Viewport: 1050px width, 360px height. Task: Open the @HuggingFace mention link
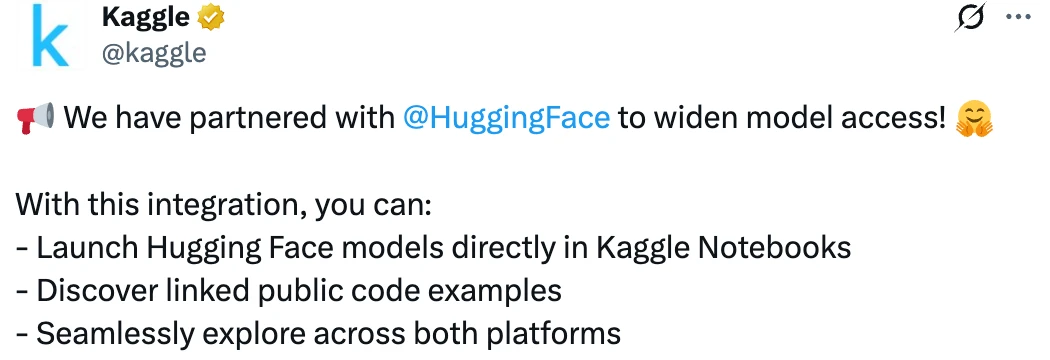[506, 118]
